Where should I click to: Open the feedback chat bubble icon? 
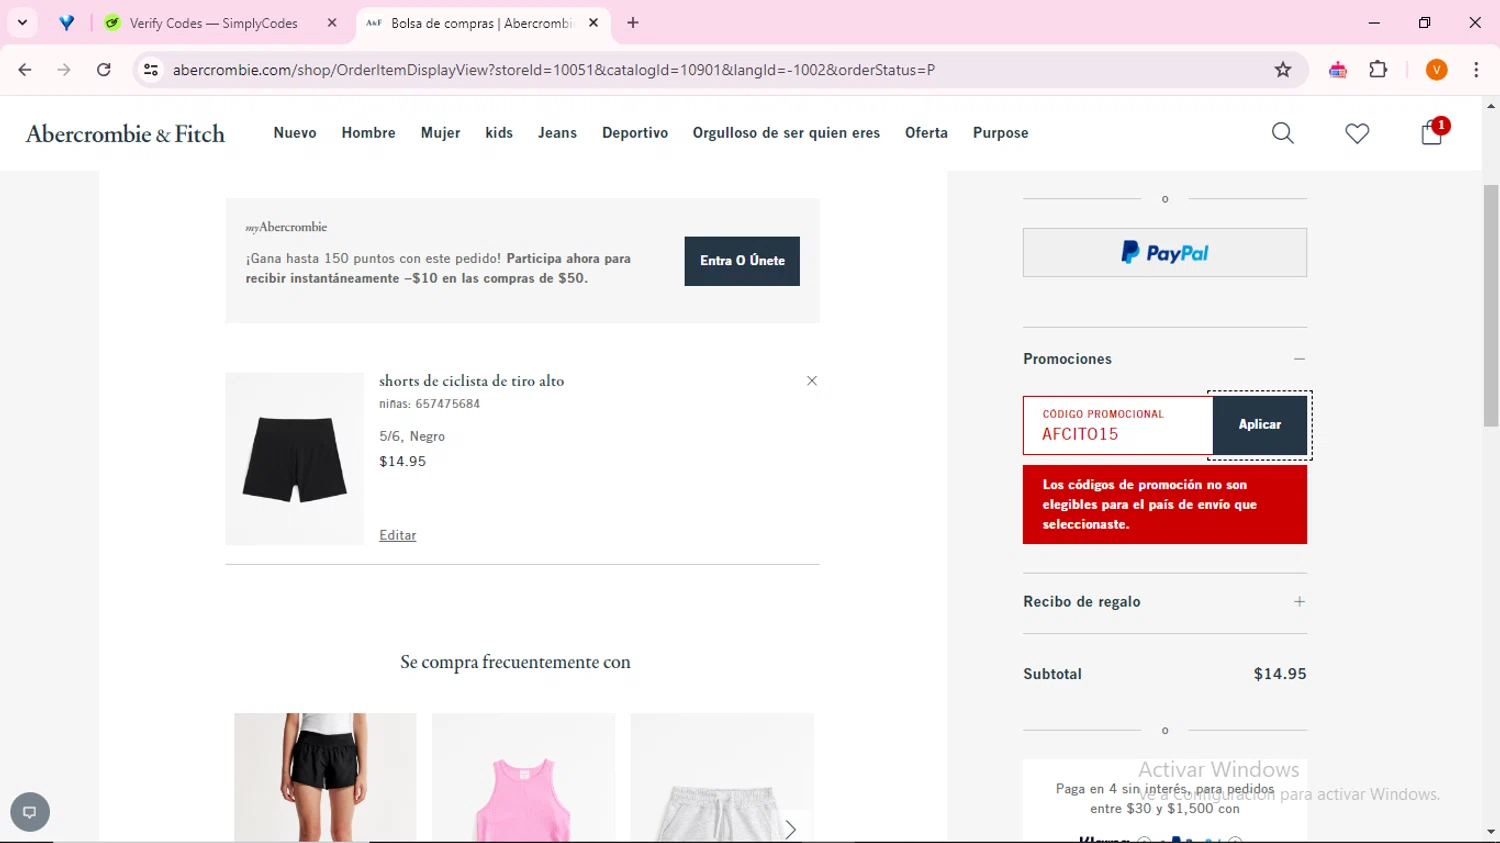pos(30,812)
